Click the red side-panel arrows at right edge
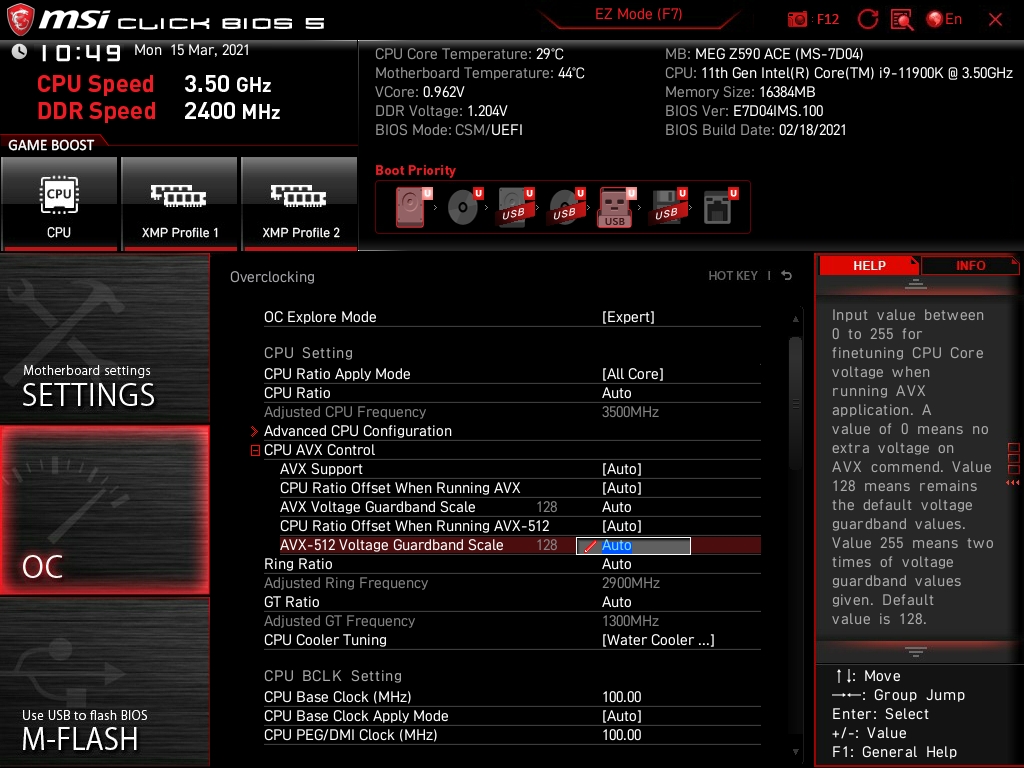The height and width of the screenshot is (768, 1024). [x=1013, y=483]
